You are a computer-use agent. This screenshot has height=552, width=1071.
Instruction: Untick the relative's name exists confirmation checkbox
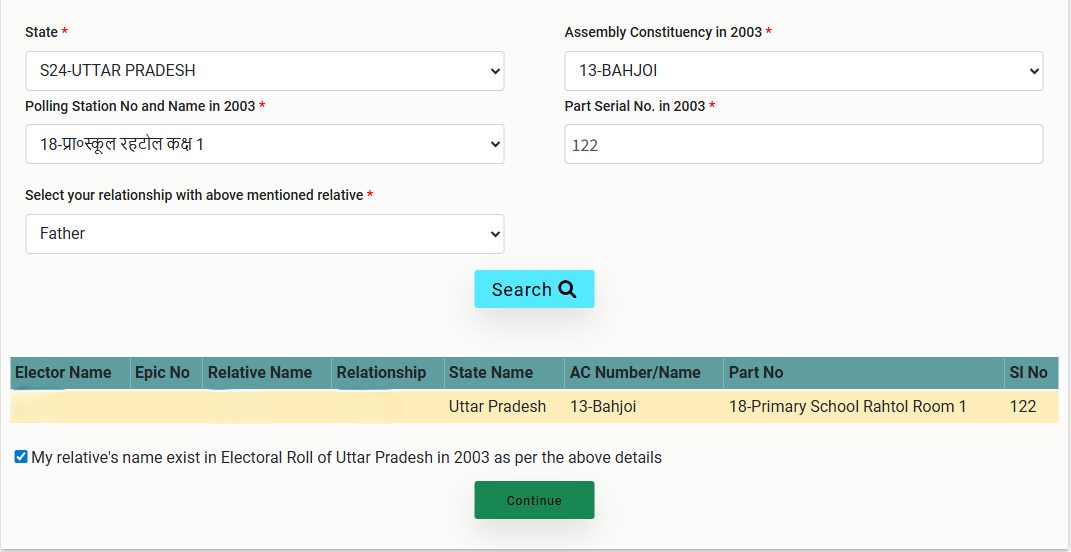click(x=21, y=457)
